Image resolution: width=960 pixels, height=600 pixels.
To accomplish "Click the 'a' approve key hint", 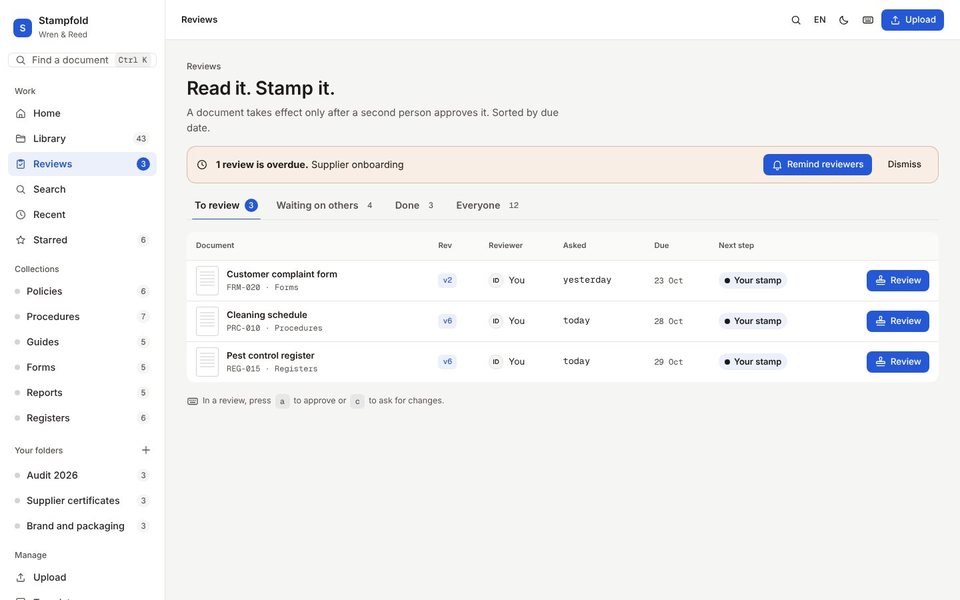I will coord(282,401).
